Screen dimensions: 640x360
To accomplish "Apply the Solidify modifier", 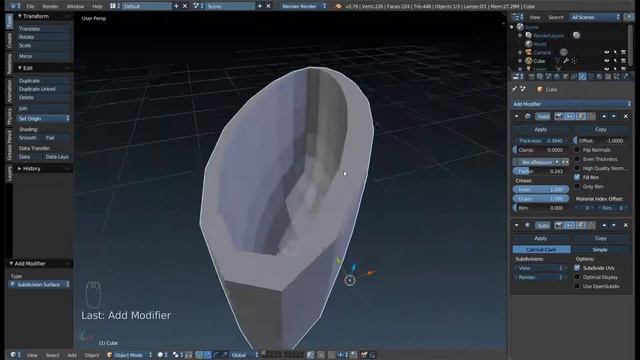I will point(540,129).
